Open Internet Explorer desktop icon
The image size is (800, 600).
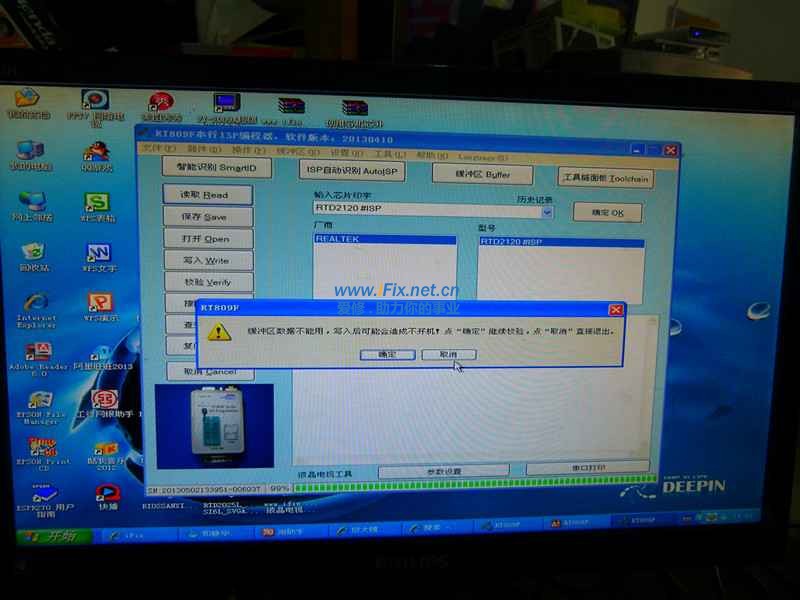[35, 303]
